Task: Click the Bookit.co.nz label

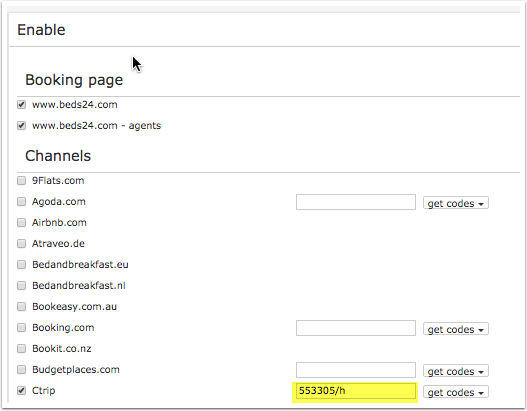Action: click(62, 349)
